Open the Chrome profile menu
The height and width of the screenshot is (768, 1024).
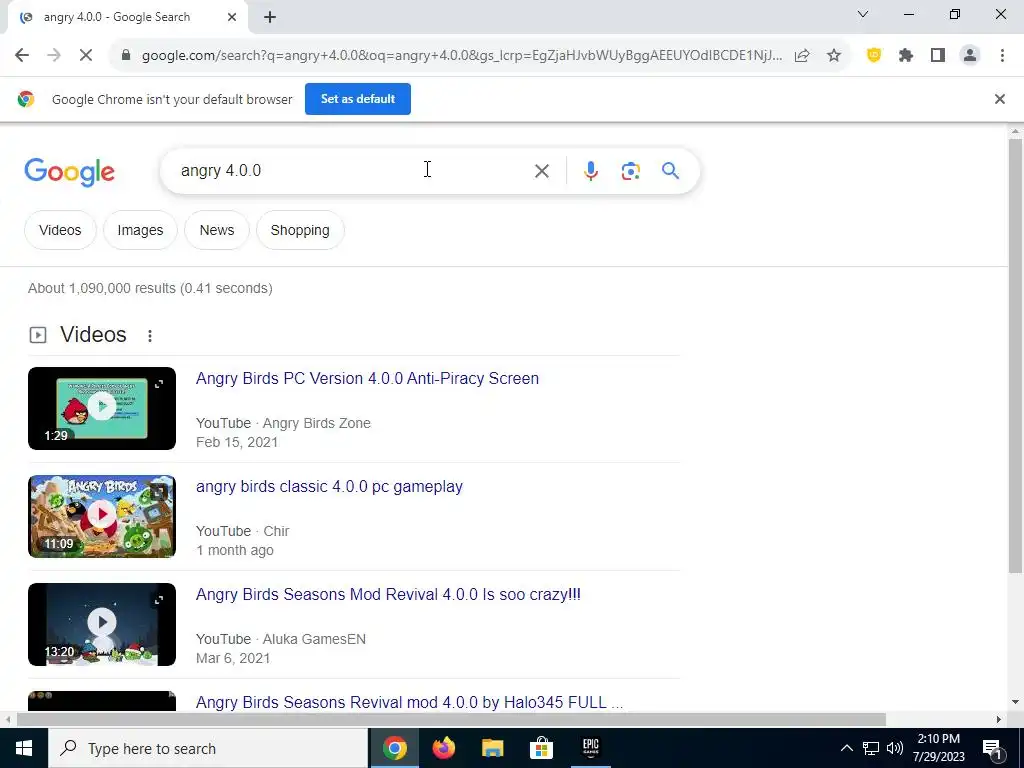pos(970,56)
